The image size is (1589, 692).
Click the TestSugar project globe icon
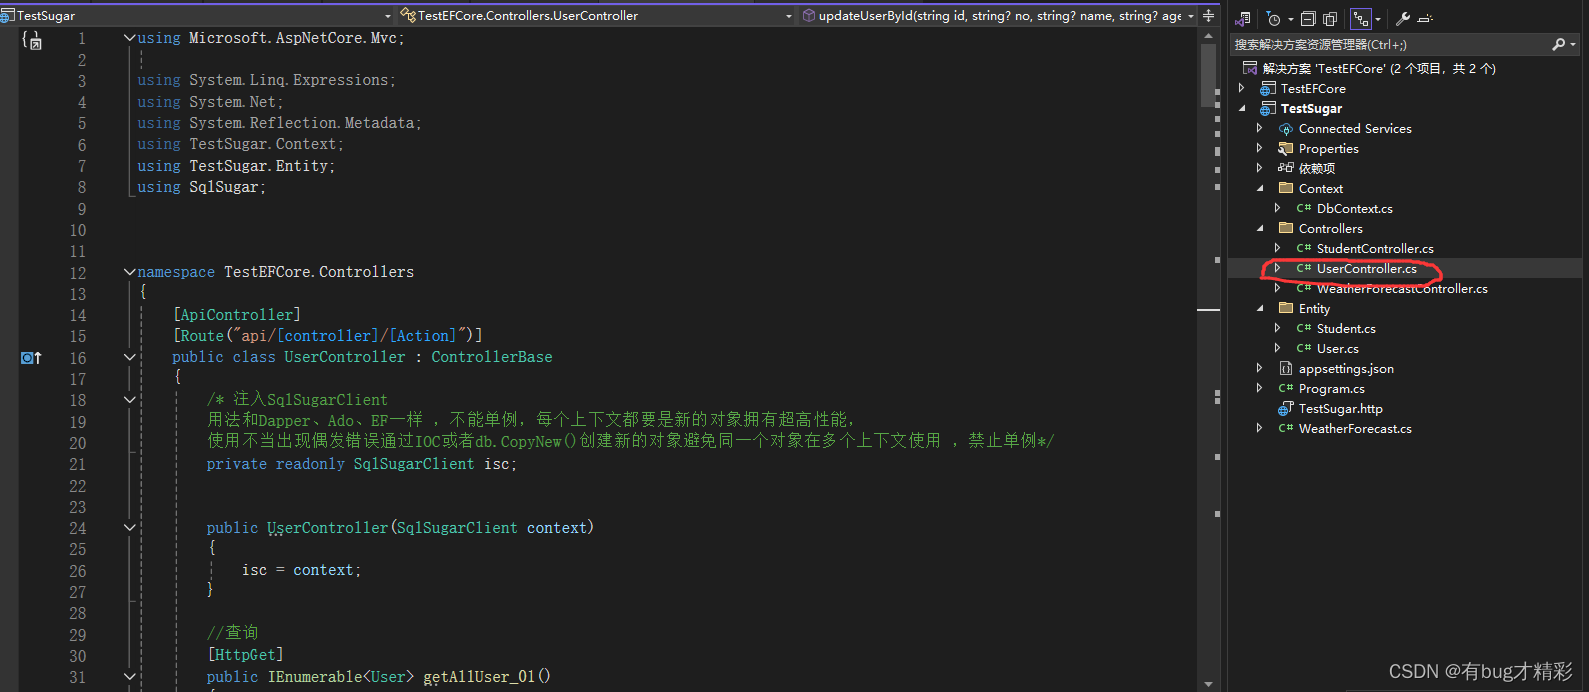pyautogui.click(x=1268, y=108)
